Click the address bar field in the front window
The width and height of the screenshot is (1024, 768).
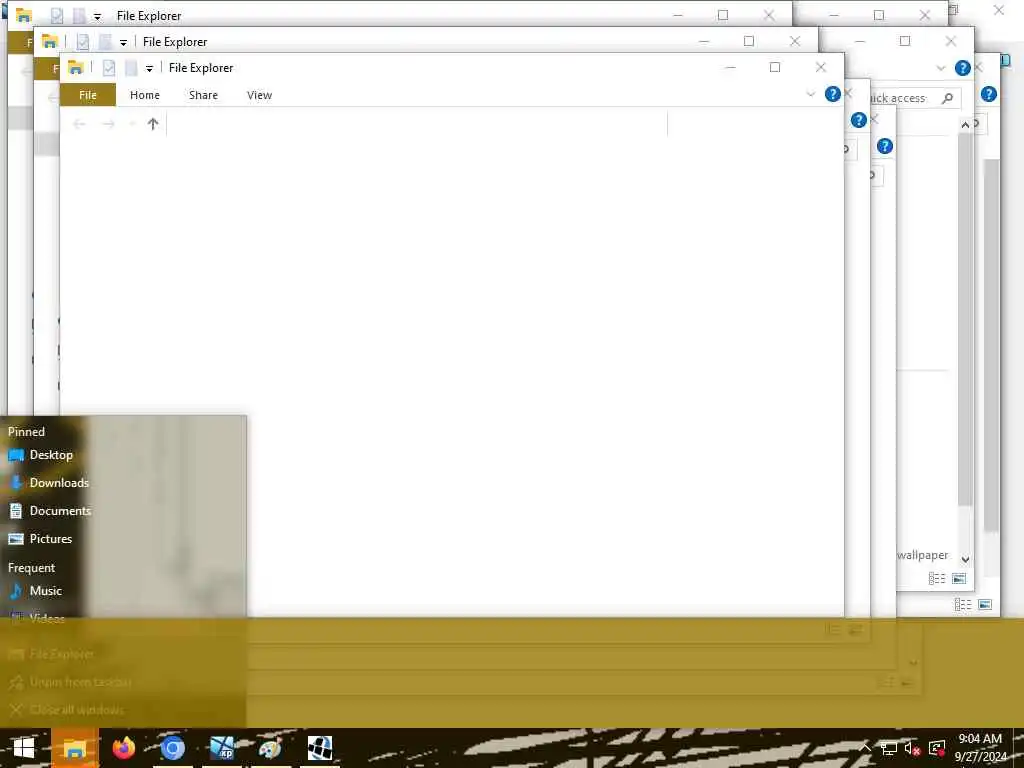pyautogui.click(x=417, y=123)
